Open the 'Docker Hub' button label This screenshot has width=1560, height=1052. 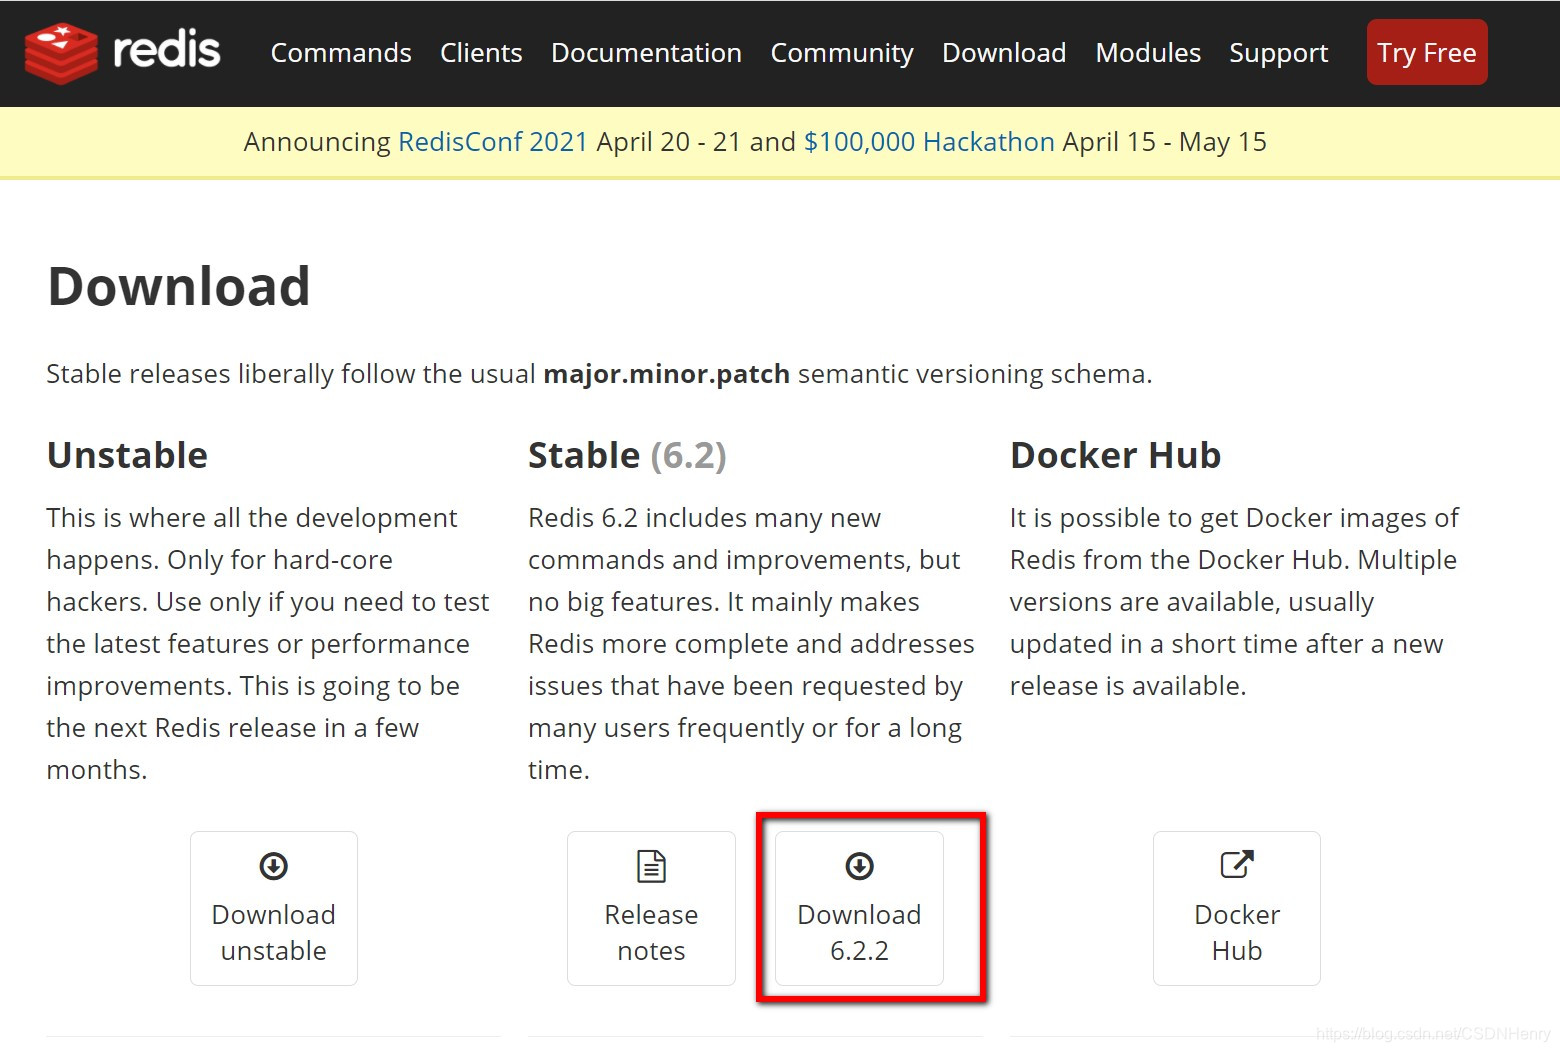point(1237,932)
